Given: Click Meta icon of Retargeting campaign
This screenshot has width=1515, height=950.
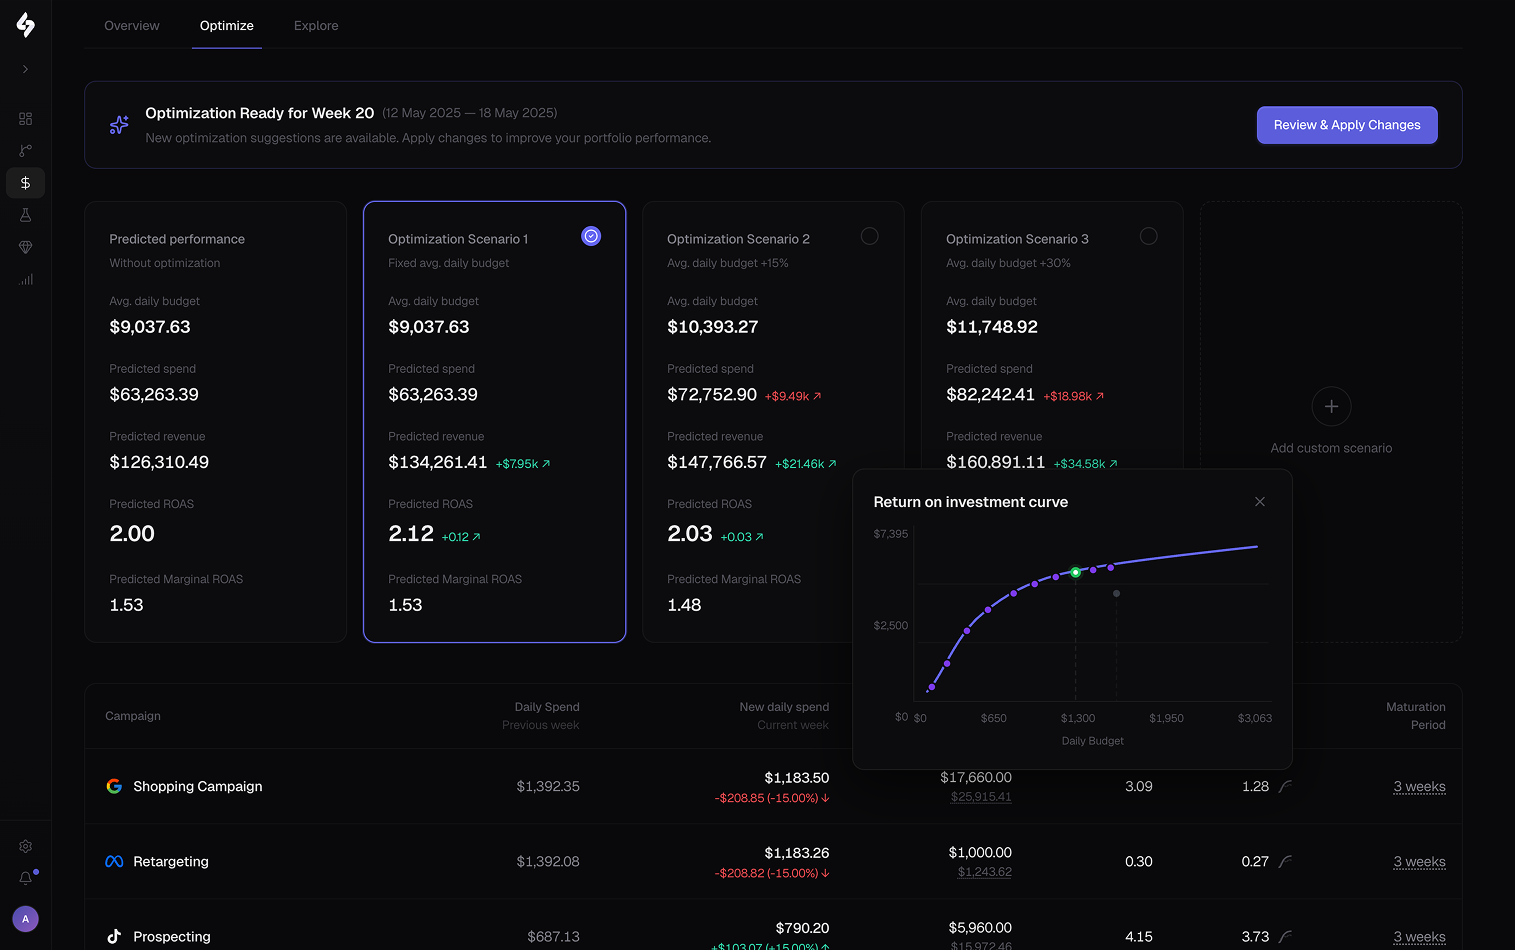Looking at the screenshot, I should (114, 862).
